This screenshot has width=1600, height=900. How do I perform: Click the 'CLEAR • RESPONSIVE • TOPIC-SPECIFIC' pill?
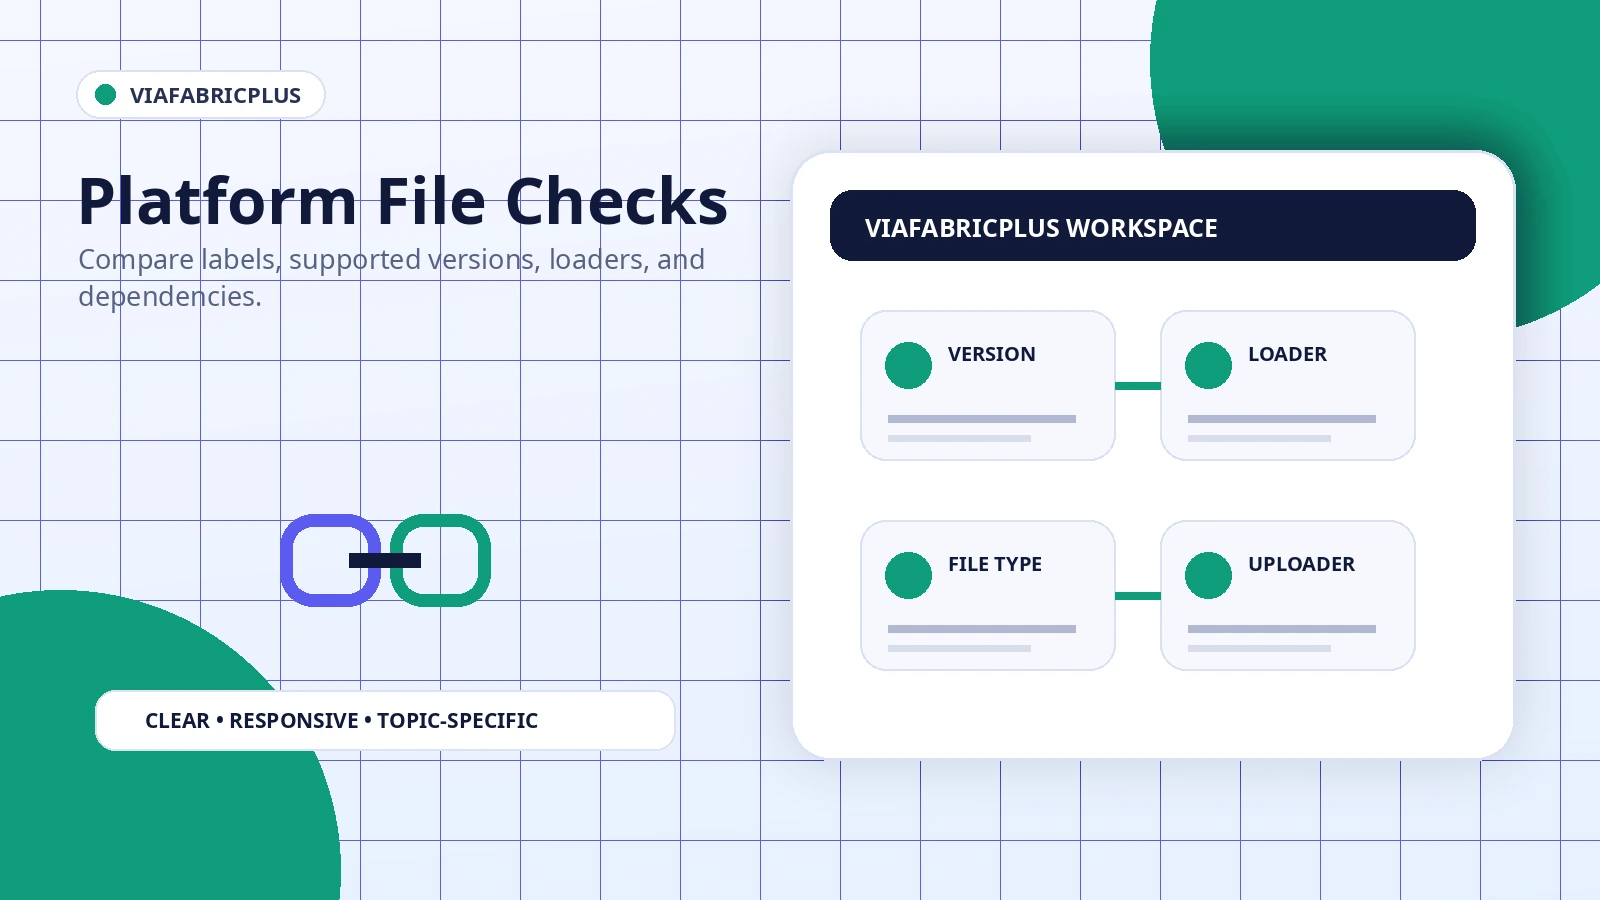(x=385, y=720)
